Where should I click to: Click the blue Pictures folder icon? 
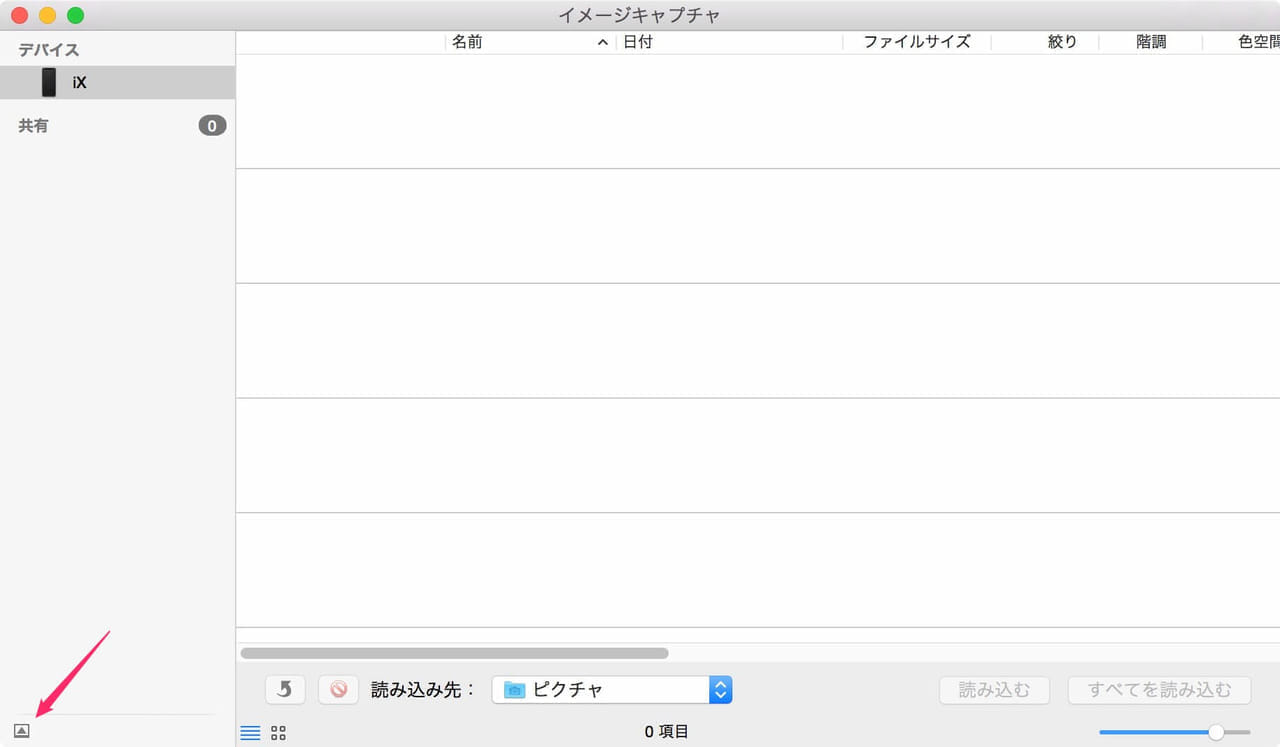[x=514, y=690]
